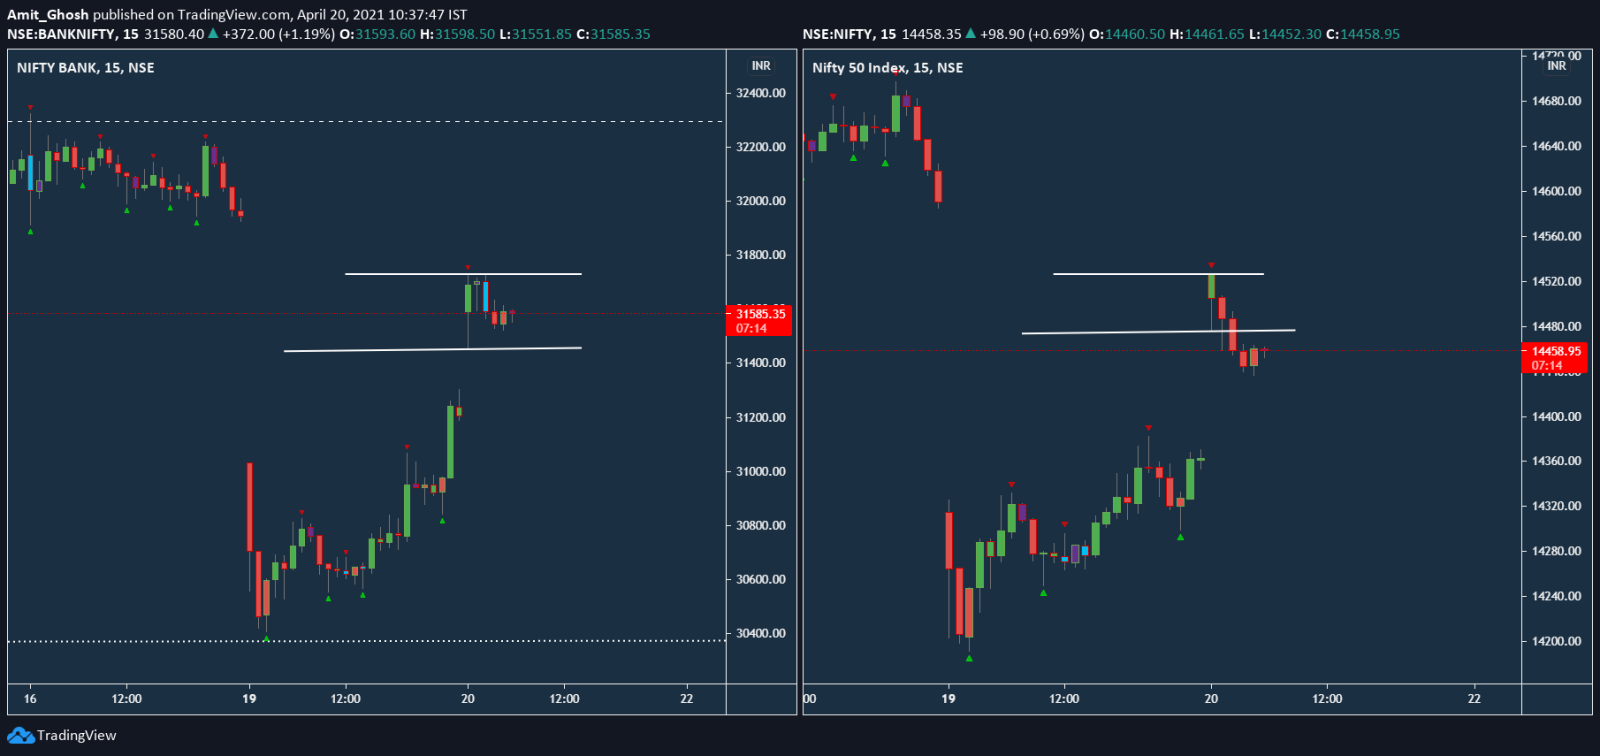Screen dimensions: 1600x756
Task: Click the 31400.00 price axis label
Action: point(761,363)
